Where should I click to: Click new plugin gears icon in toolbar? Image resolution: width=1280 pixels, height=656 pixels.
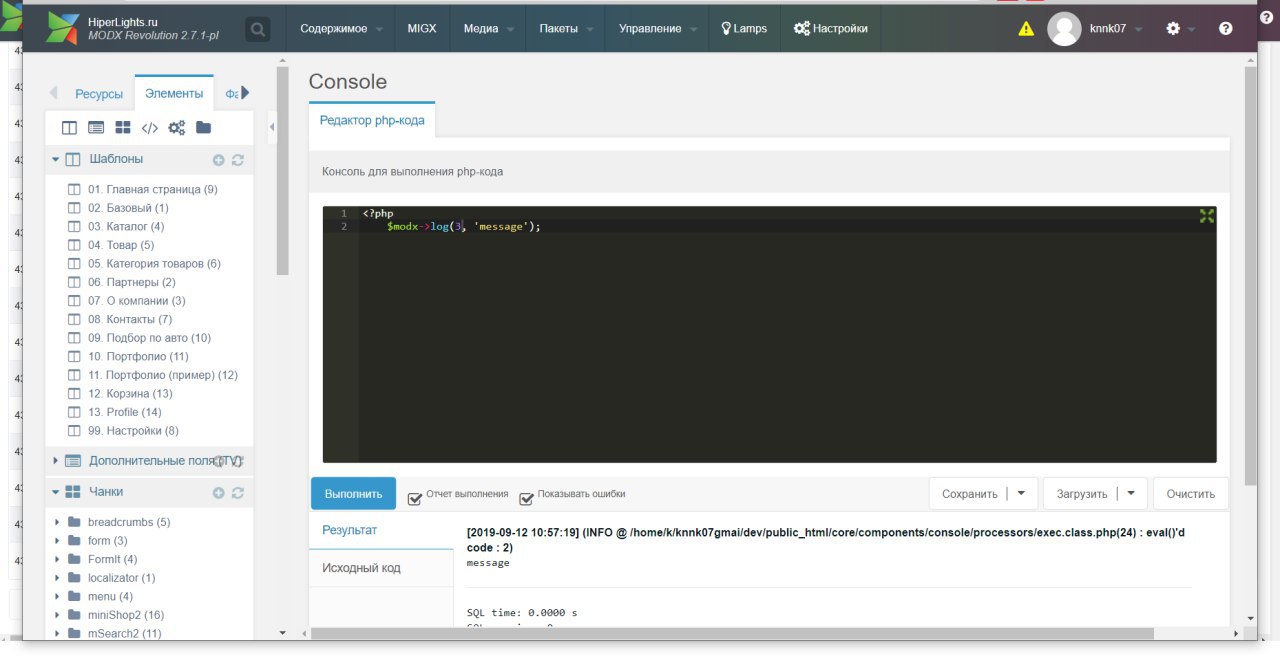(177, 127)
